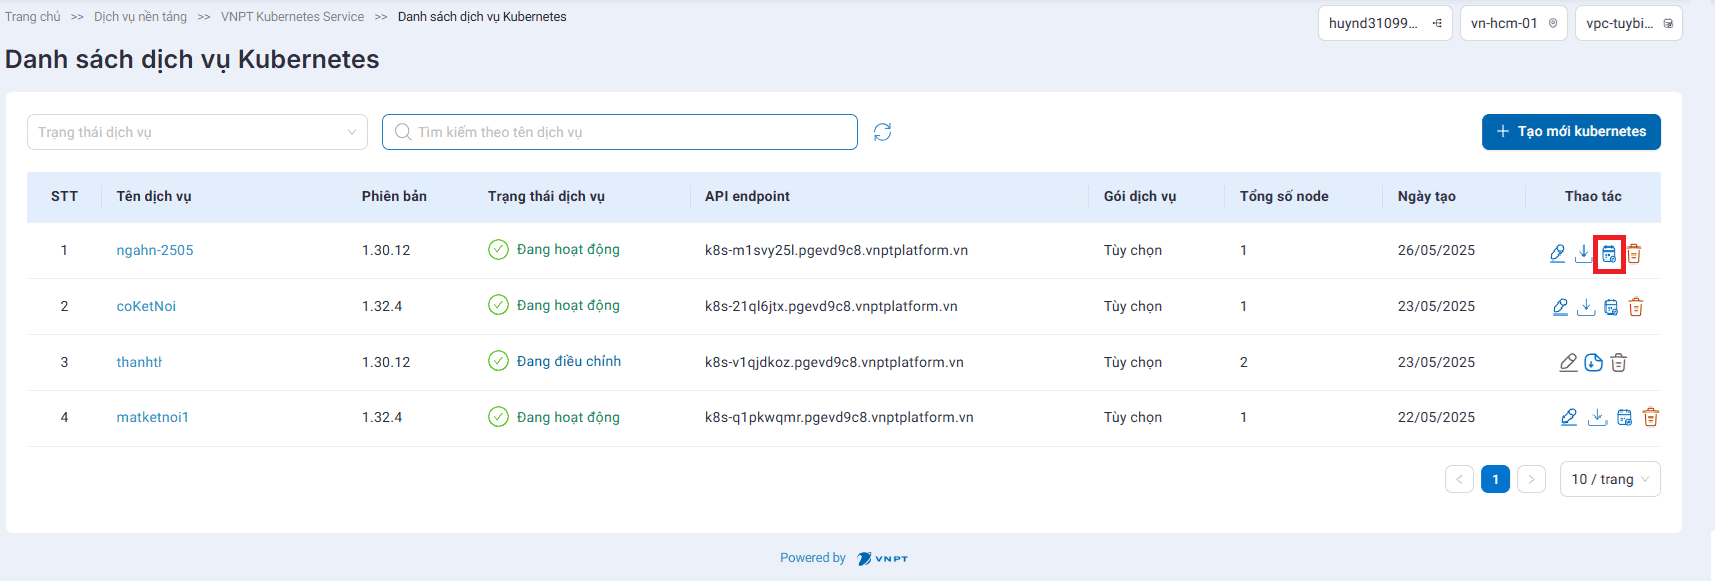Viewport: 1715px width, 581px height.
Task: Open the calendar icon for ngahn-2505
Action: pyautogui.click(x=1608, y=254)
